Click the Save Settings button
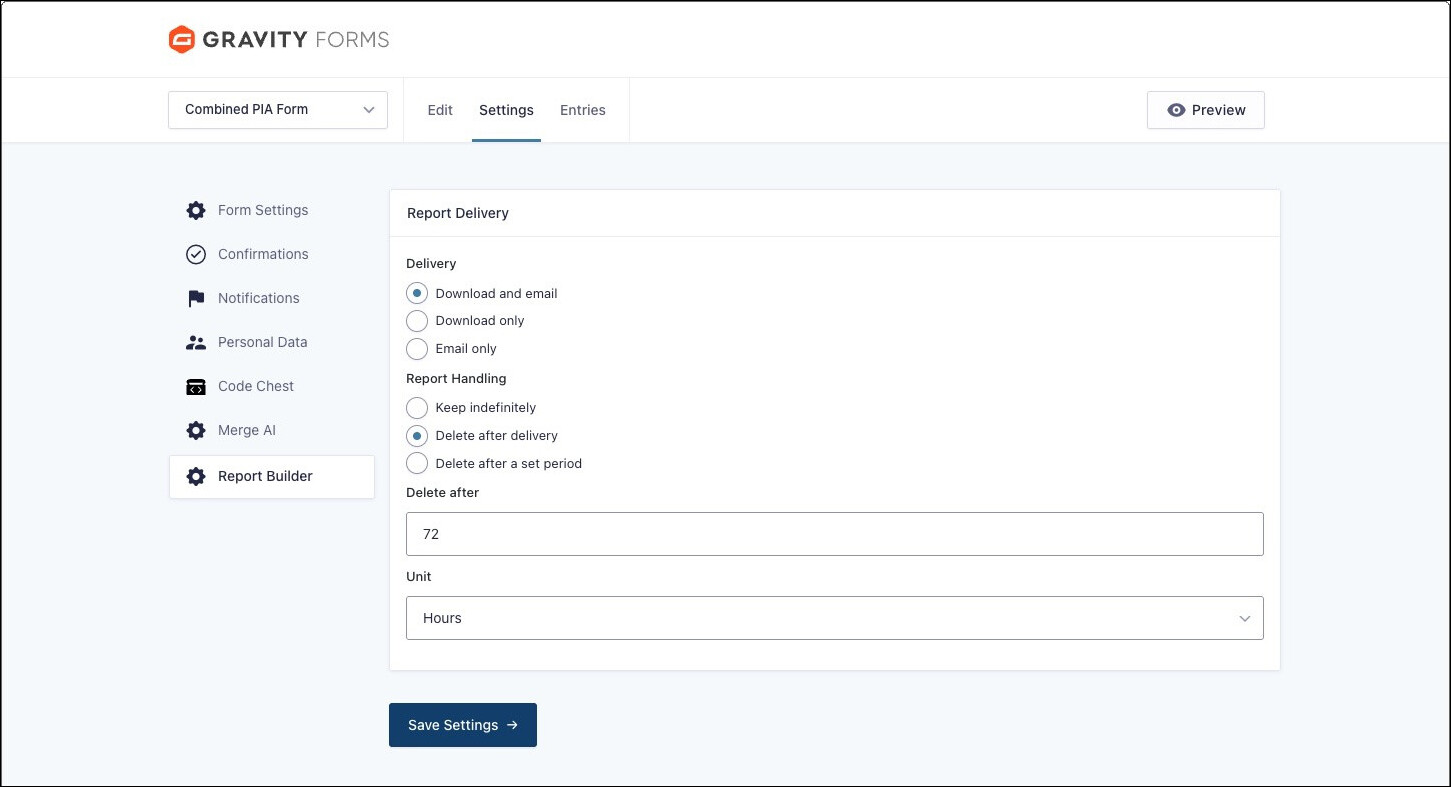The height and width of the screenshot is (787, 1451). point(462,725)
